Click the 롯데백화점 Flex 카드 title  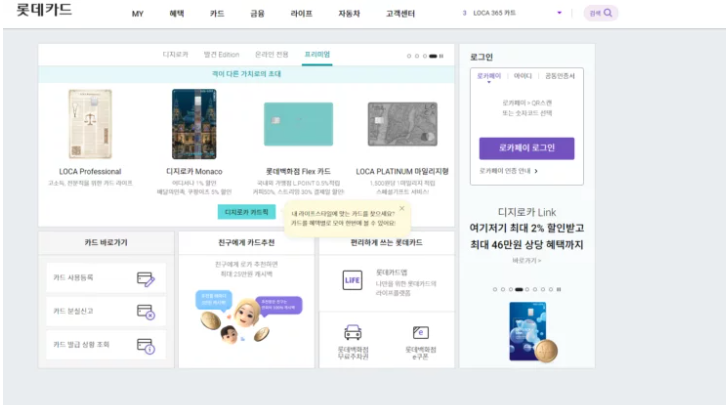[298, 171]
